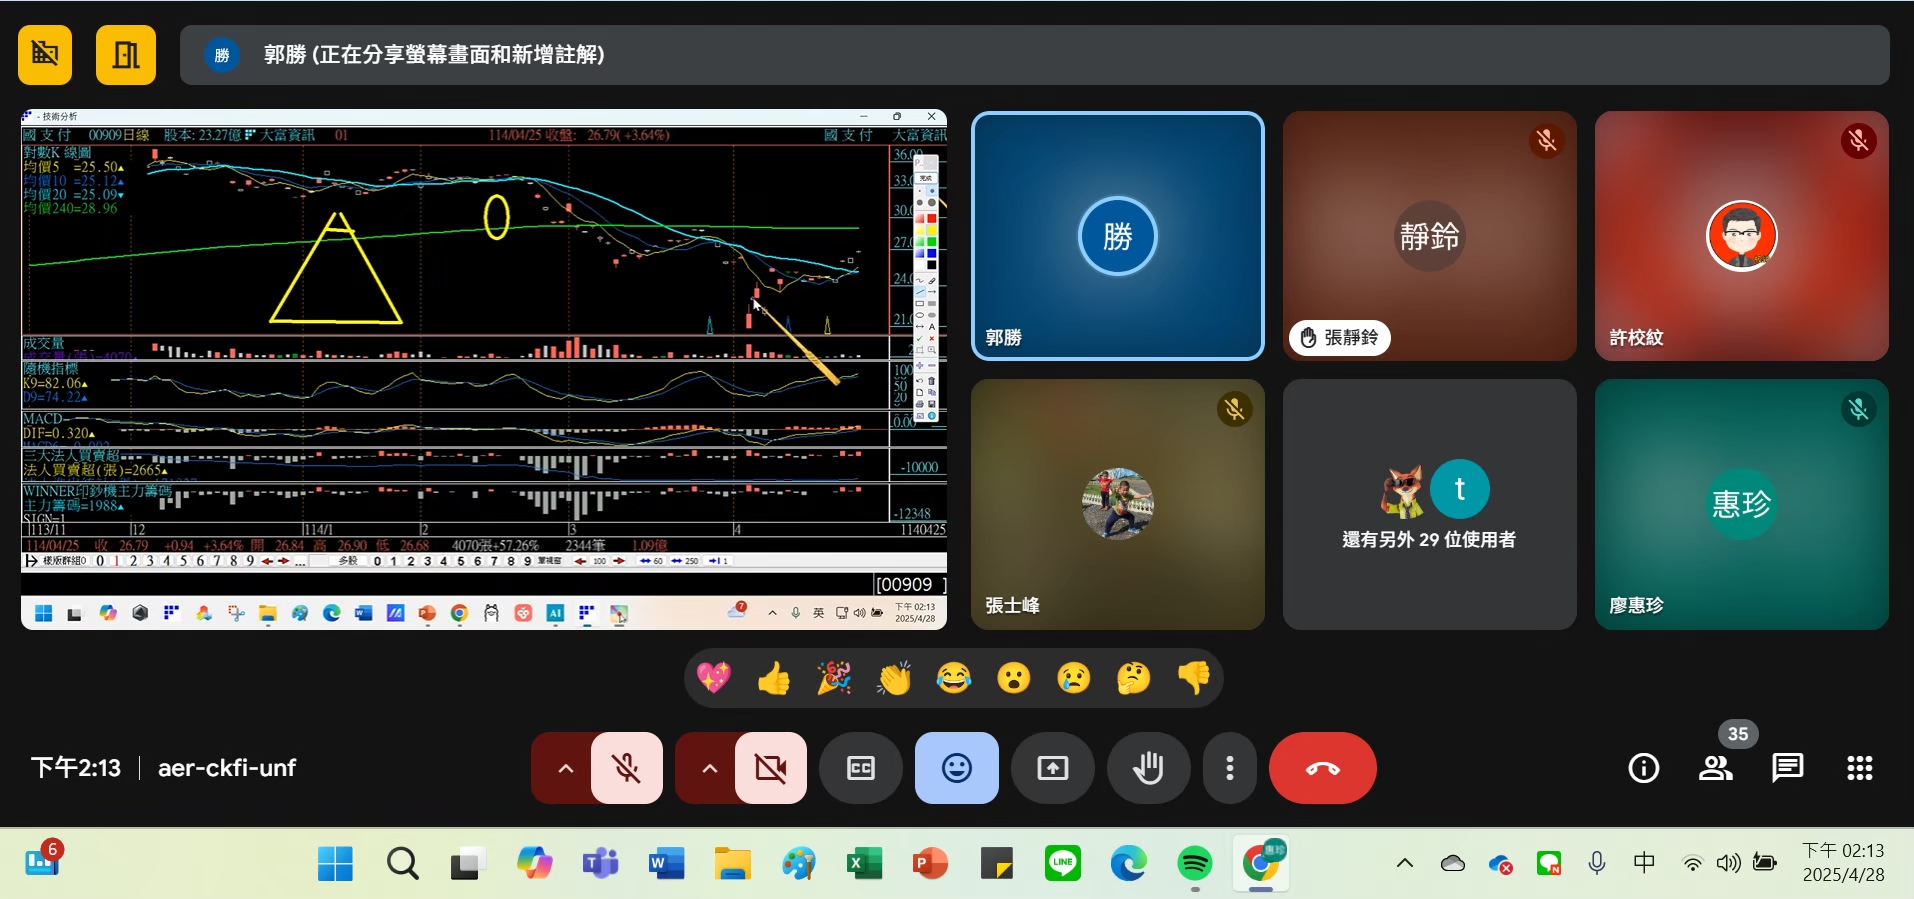Open the chat messages panel
The height and width of the screenshot is (899, 1914).
pyautogui.click(x=1787, y=768)
